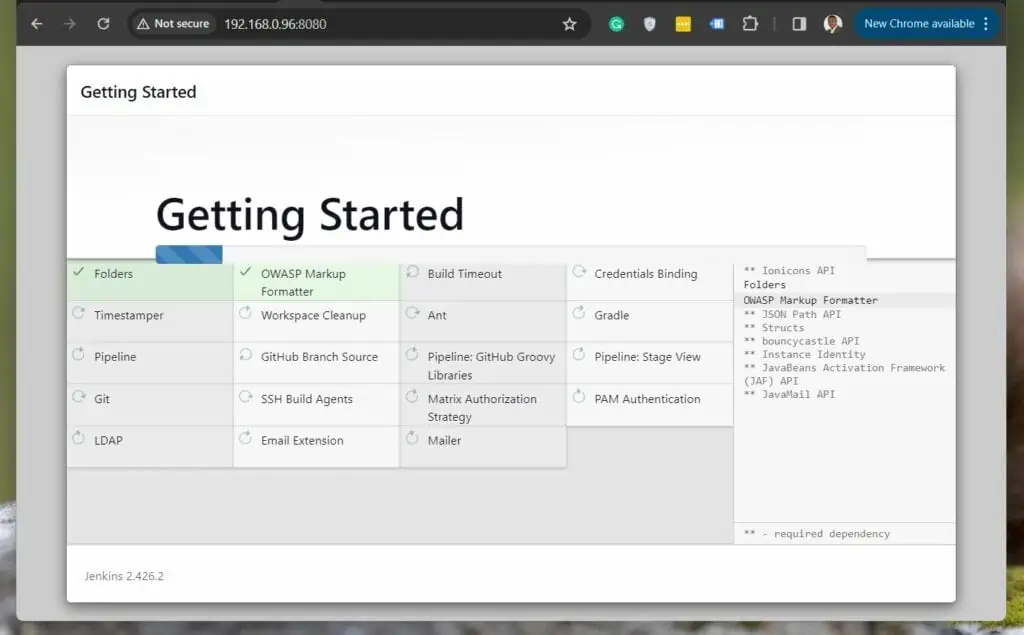This screenshot has width=1024, height=635.
Task: Click the spinner icon beside Pipeline: Stage View
Action: [x=579, y=355]
